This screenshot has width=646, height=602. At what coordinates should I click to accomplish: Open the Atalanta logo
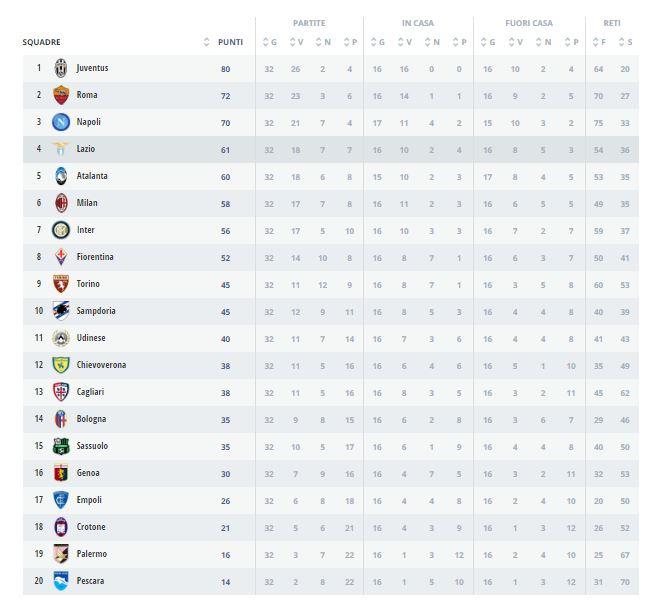pos(60,177)
